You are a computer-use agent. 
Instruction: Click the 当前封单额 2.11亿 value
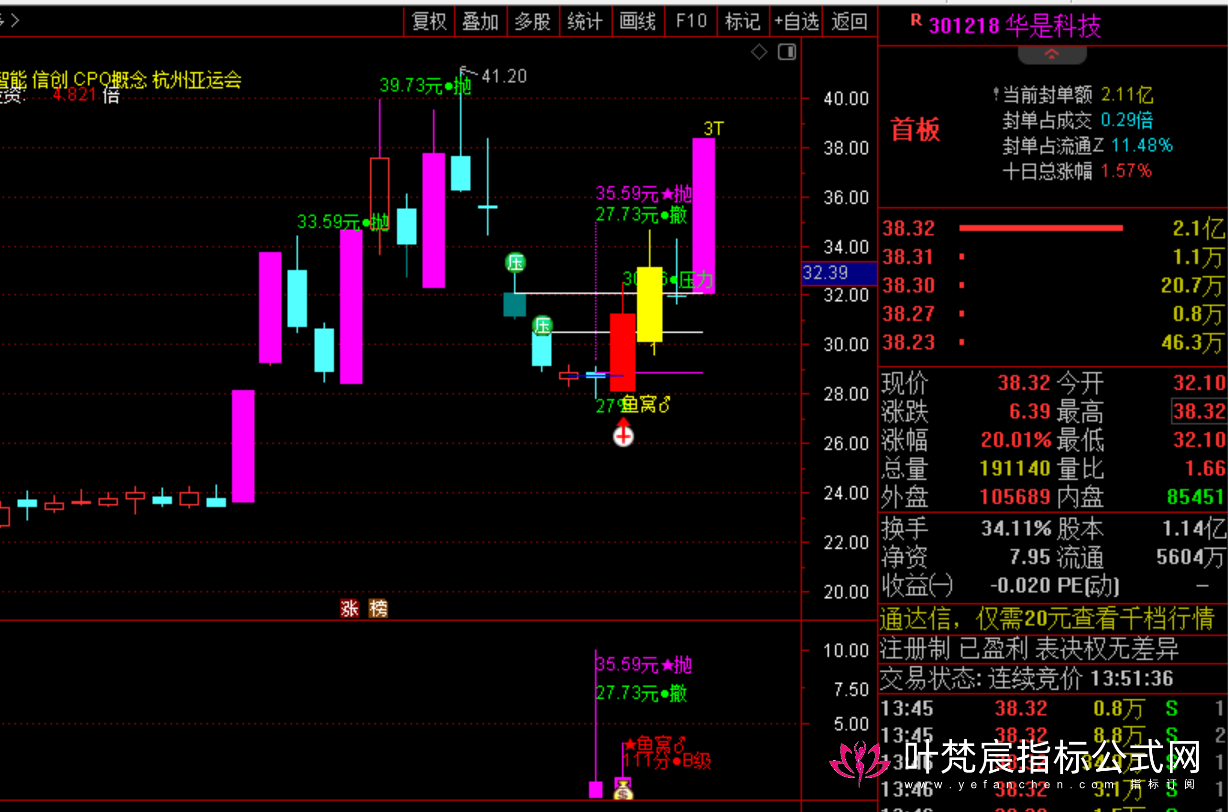click(x=1127, y=95)
